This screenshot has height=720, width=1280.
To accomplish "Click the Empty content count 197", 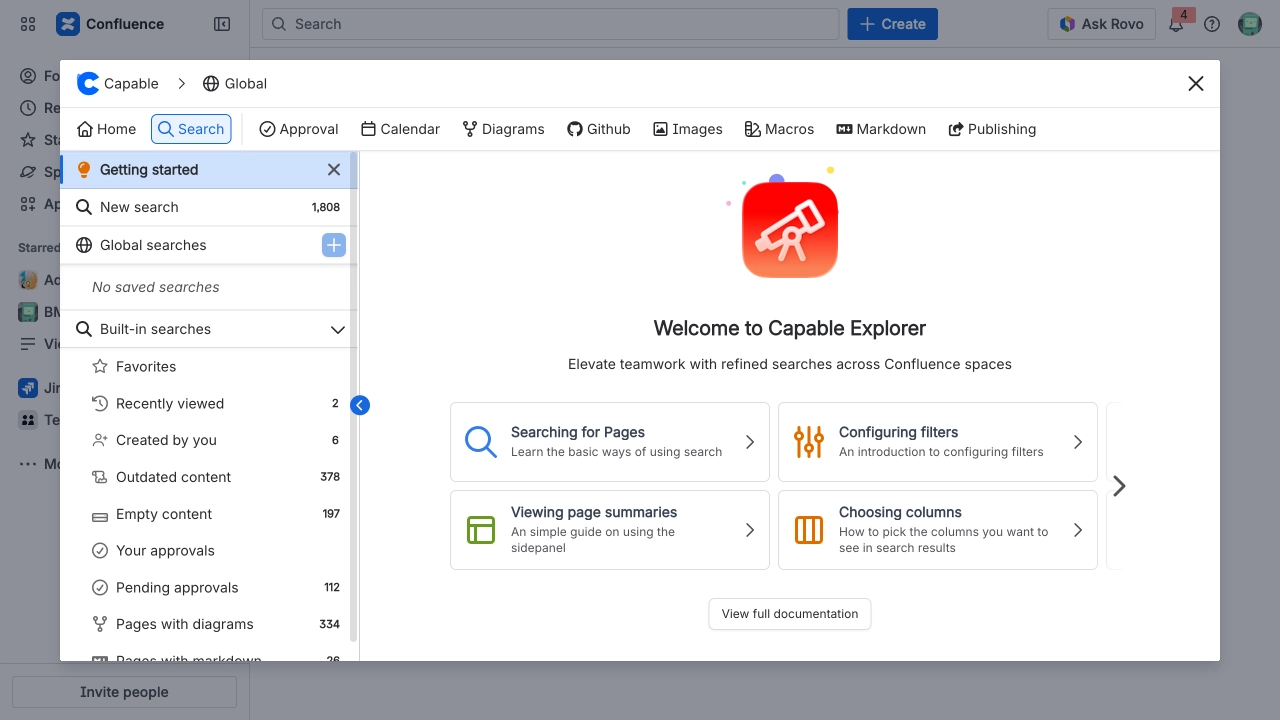I will click(331, 514).
